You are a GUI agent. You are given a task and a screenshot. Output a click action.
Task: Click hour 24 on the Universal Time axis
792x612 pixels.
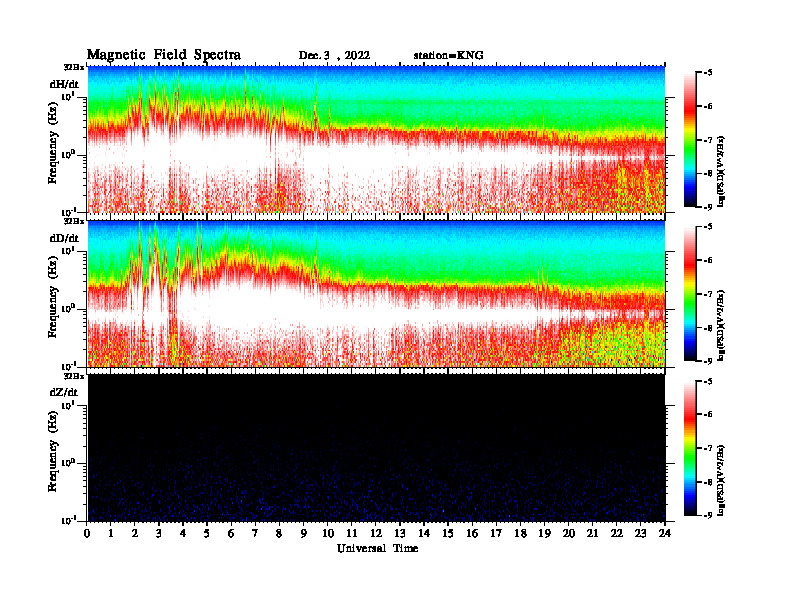[x=665, y=534]
